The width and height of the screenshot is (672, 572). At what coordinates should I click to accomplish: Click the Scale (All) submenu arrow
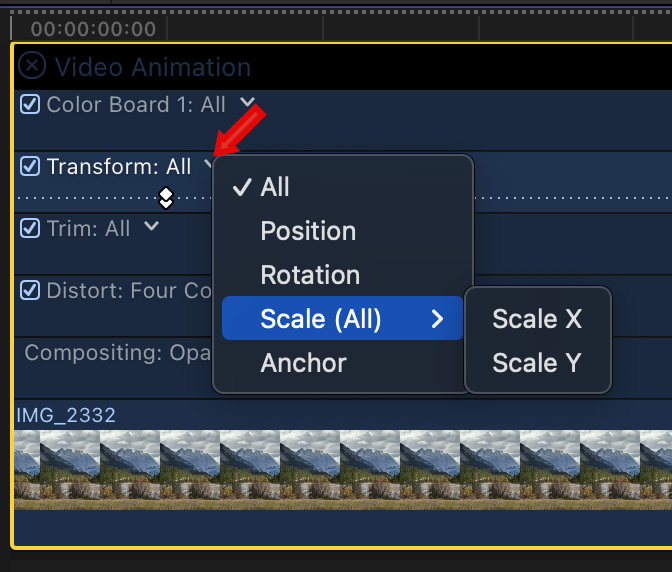[437, 319]
